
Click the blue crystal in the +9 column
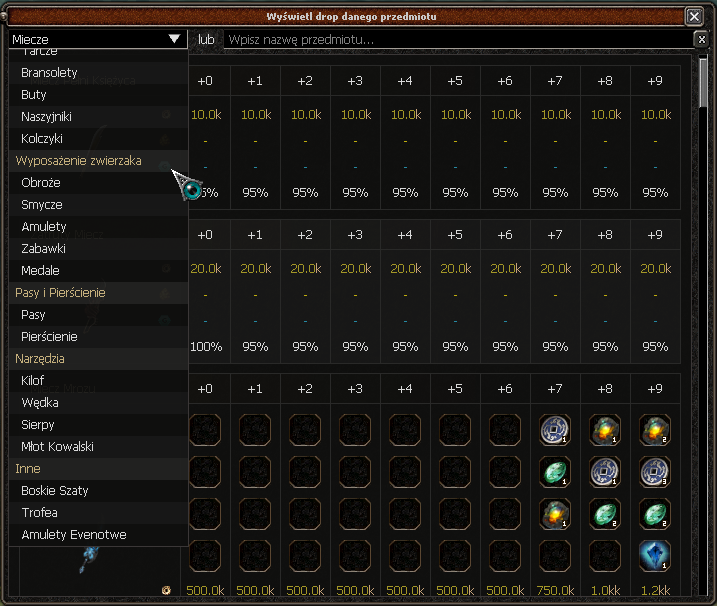tap(655, 555)
